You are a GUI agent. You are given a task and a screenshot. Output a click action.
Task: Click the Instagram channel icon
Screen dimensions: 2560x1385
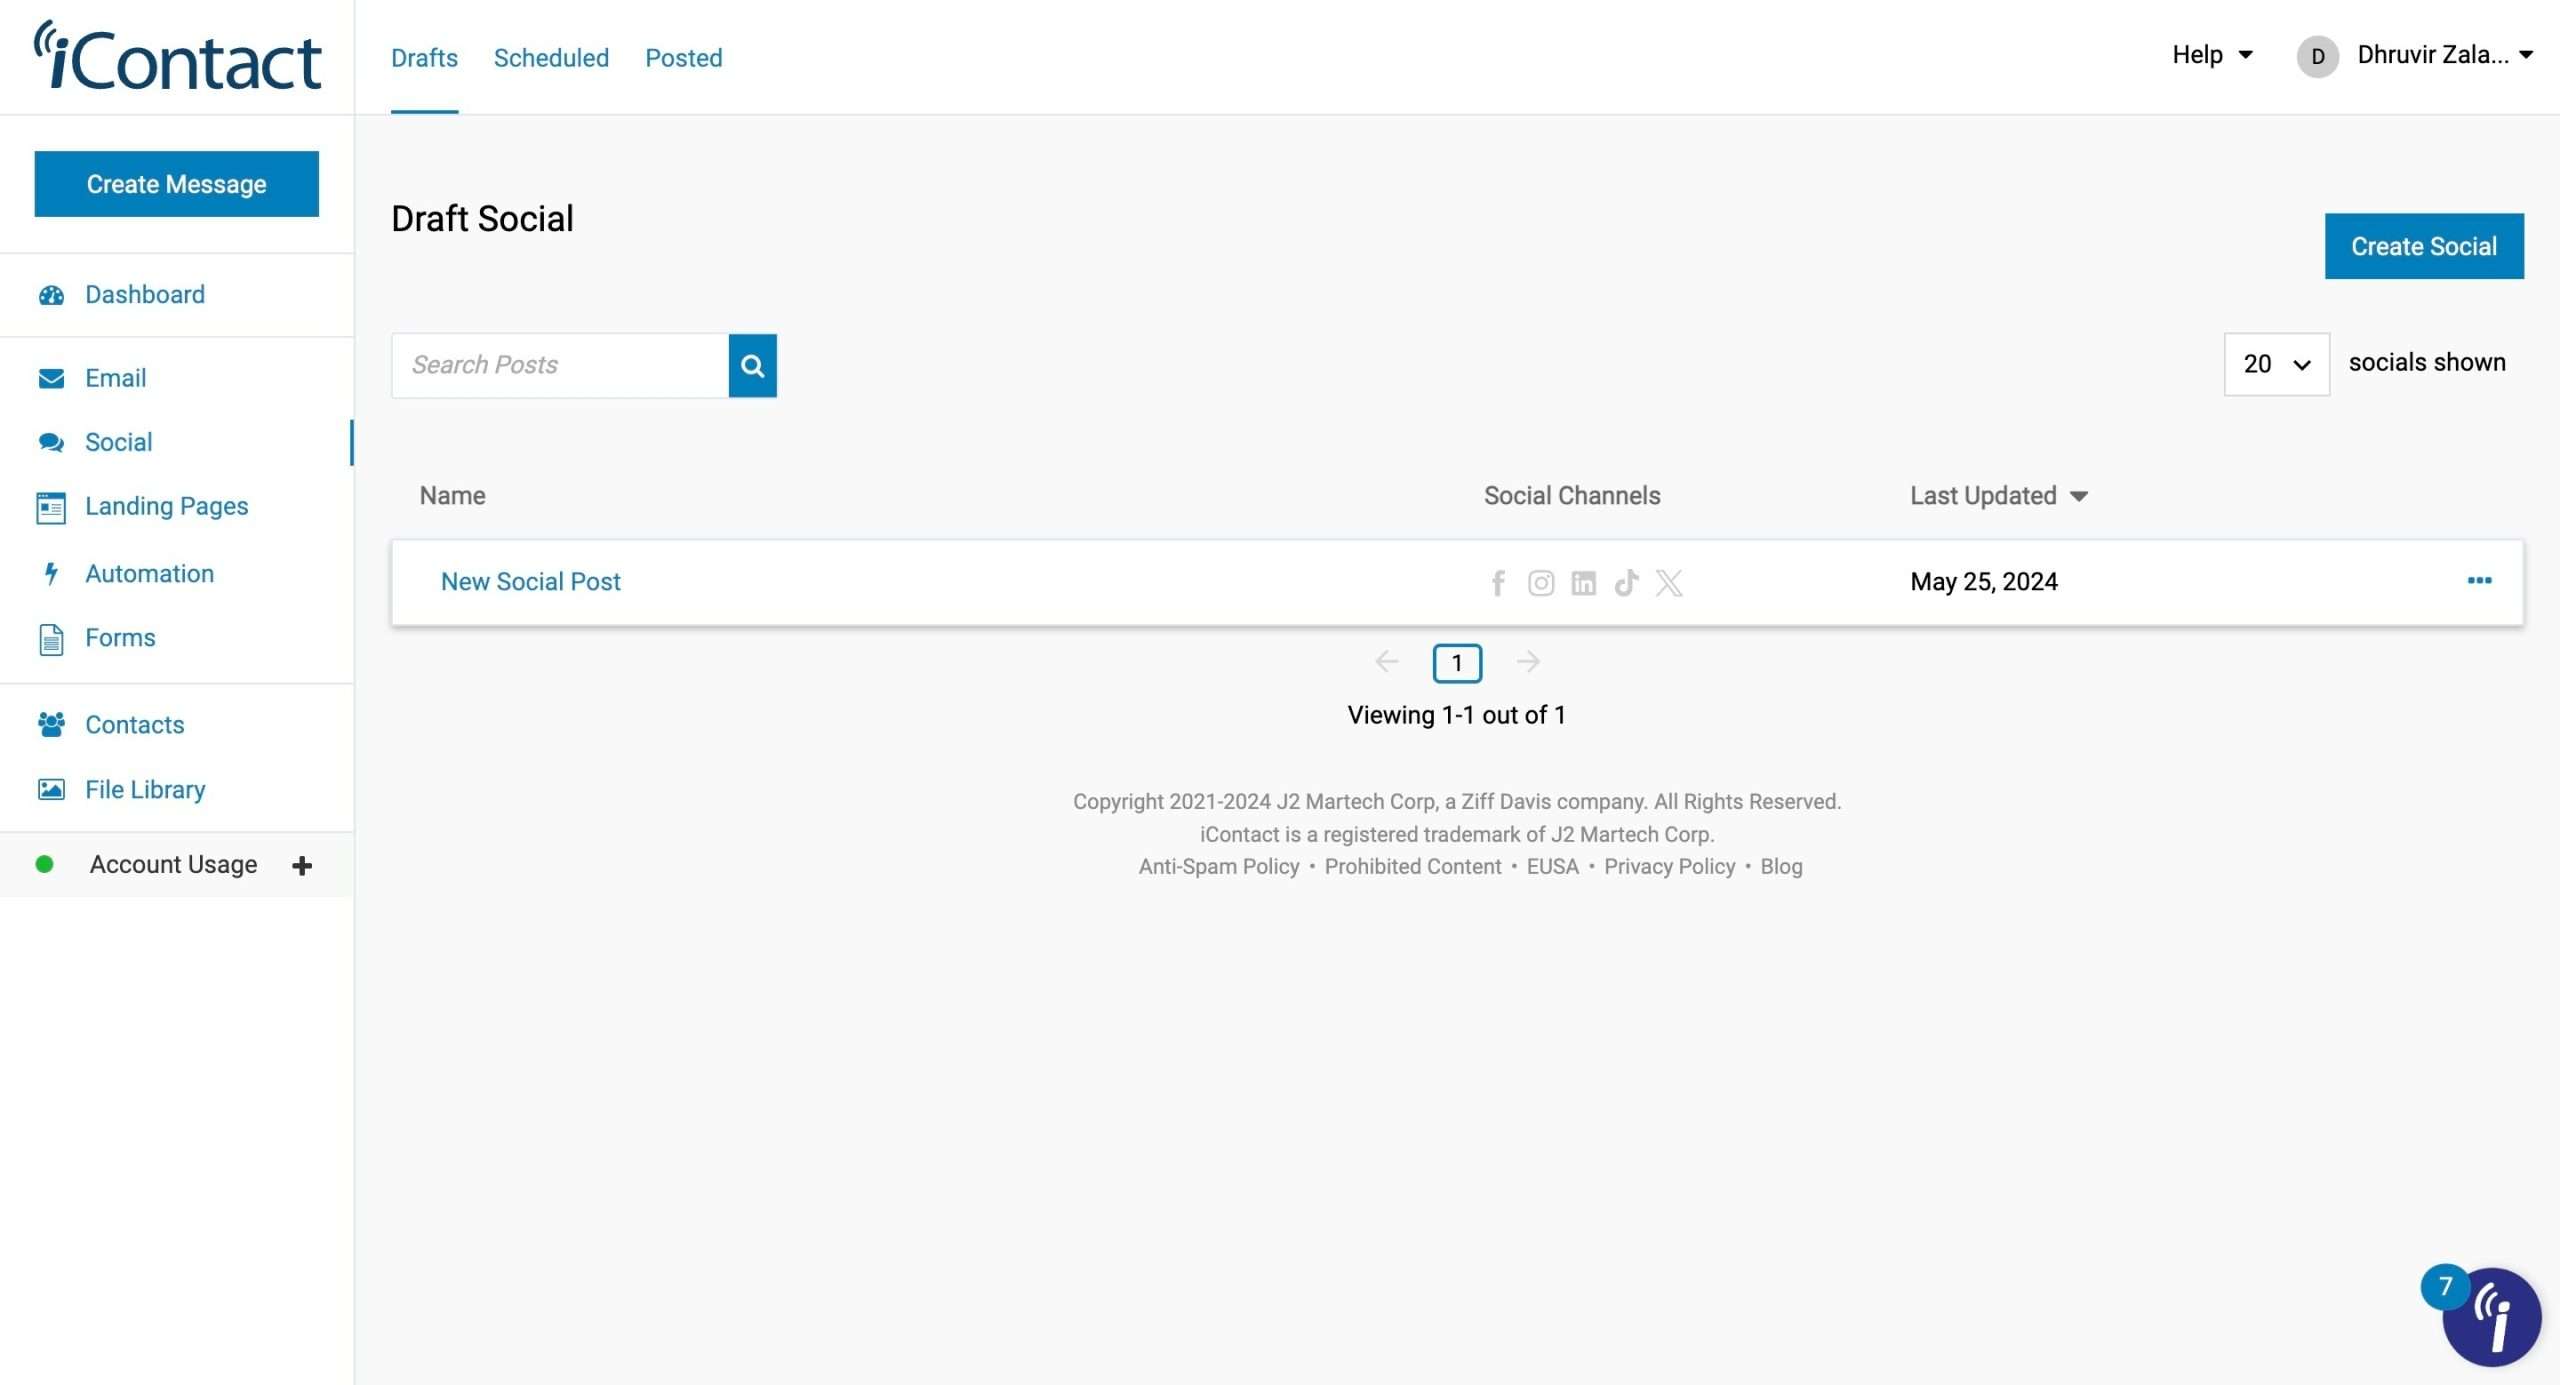click(x=1541, y=582)
